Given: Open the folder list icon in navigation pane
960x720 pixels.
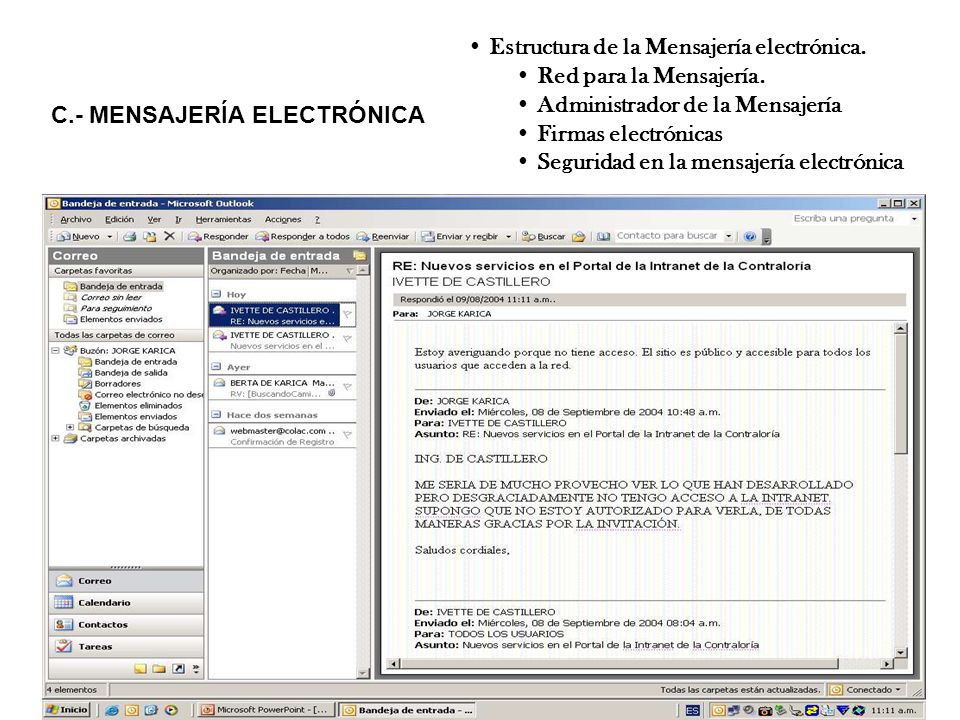Looking at the screenshot, I should pyautogui.click(x=159, y=669).
